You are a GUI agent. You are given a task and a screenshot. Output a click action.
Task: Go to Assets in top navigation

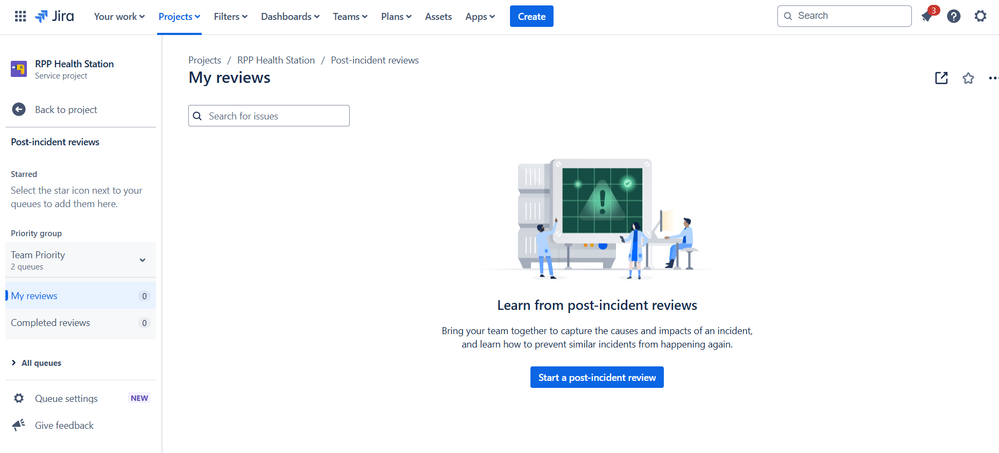point(438,17)
